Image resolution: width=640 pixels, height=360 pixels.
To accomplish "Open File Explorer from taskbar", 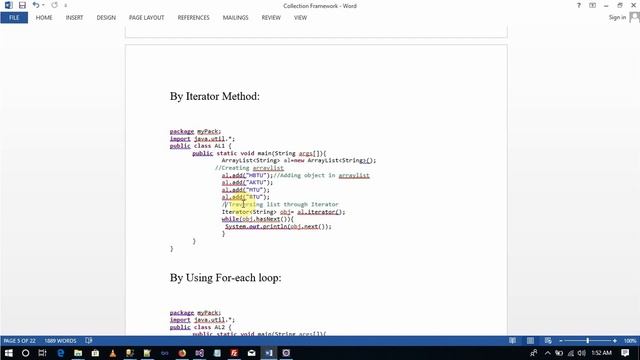I will click(x=78, y=353).
